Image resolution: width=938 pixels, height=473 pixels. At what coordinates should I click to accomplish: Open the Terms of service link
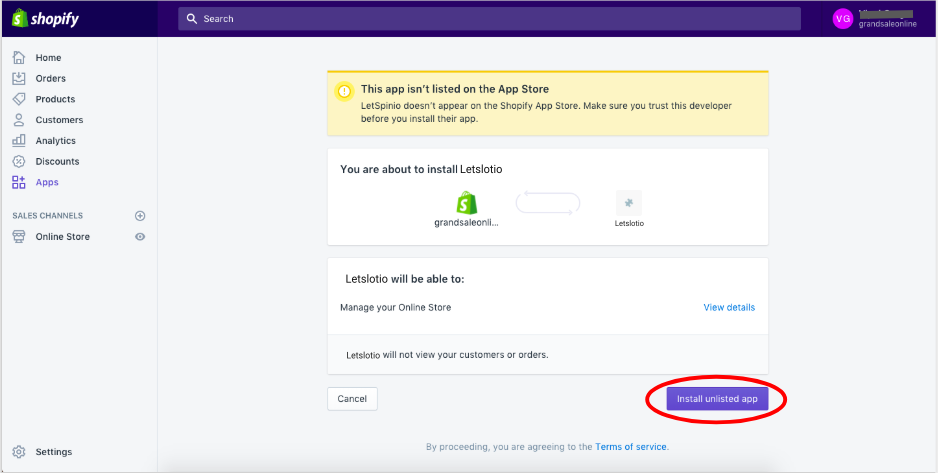point(631,447)
